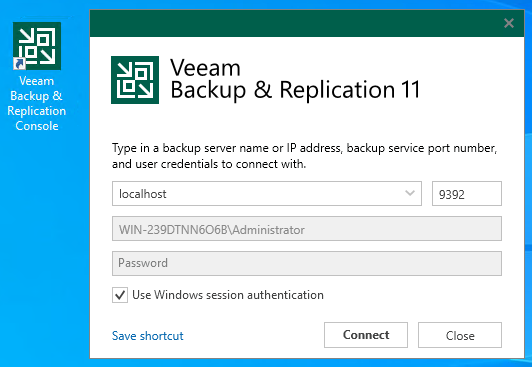Click the Close button
The height and width of the screenshot is (367, 532).
[x=460, y=335]
